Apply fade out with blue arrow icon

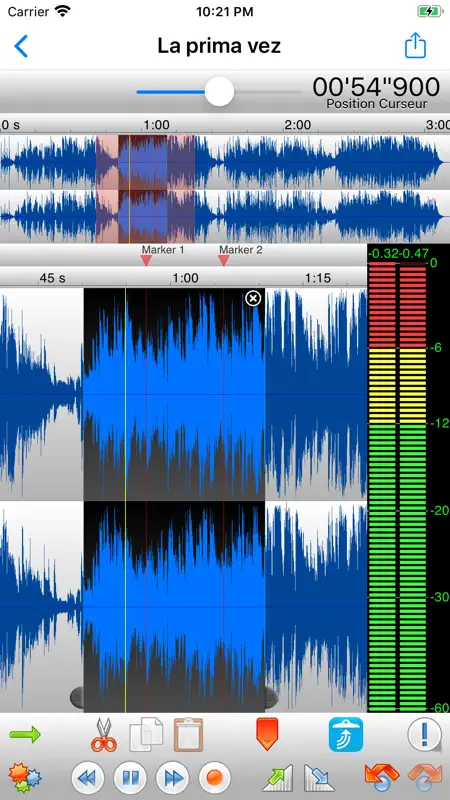(x=318, y=778)
